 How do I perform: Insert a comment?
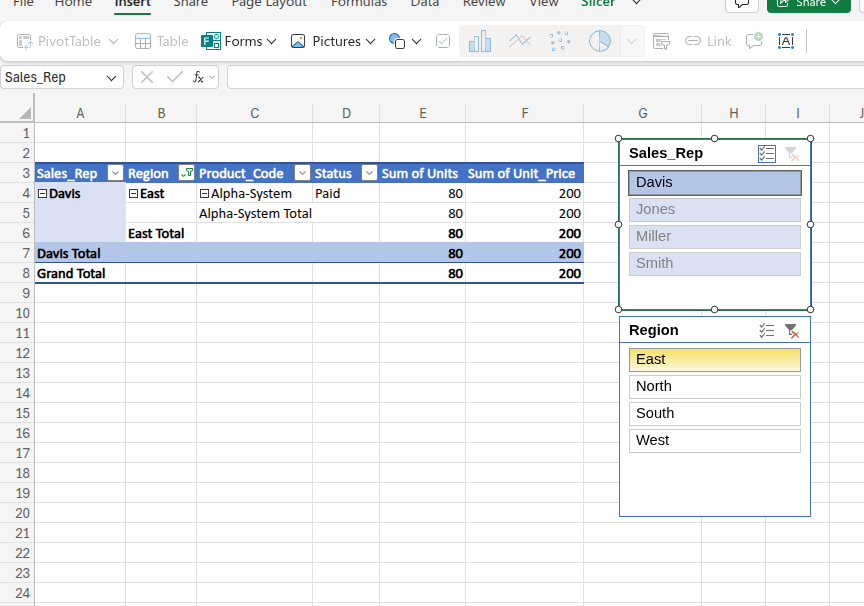pyautogui.click(x=753, y=41)
